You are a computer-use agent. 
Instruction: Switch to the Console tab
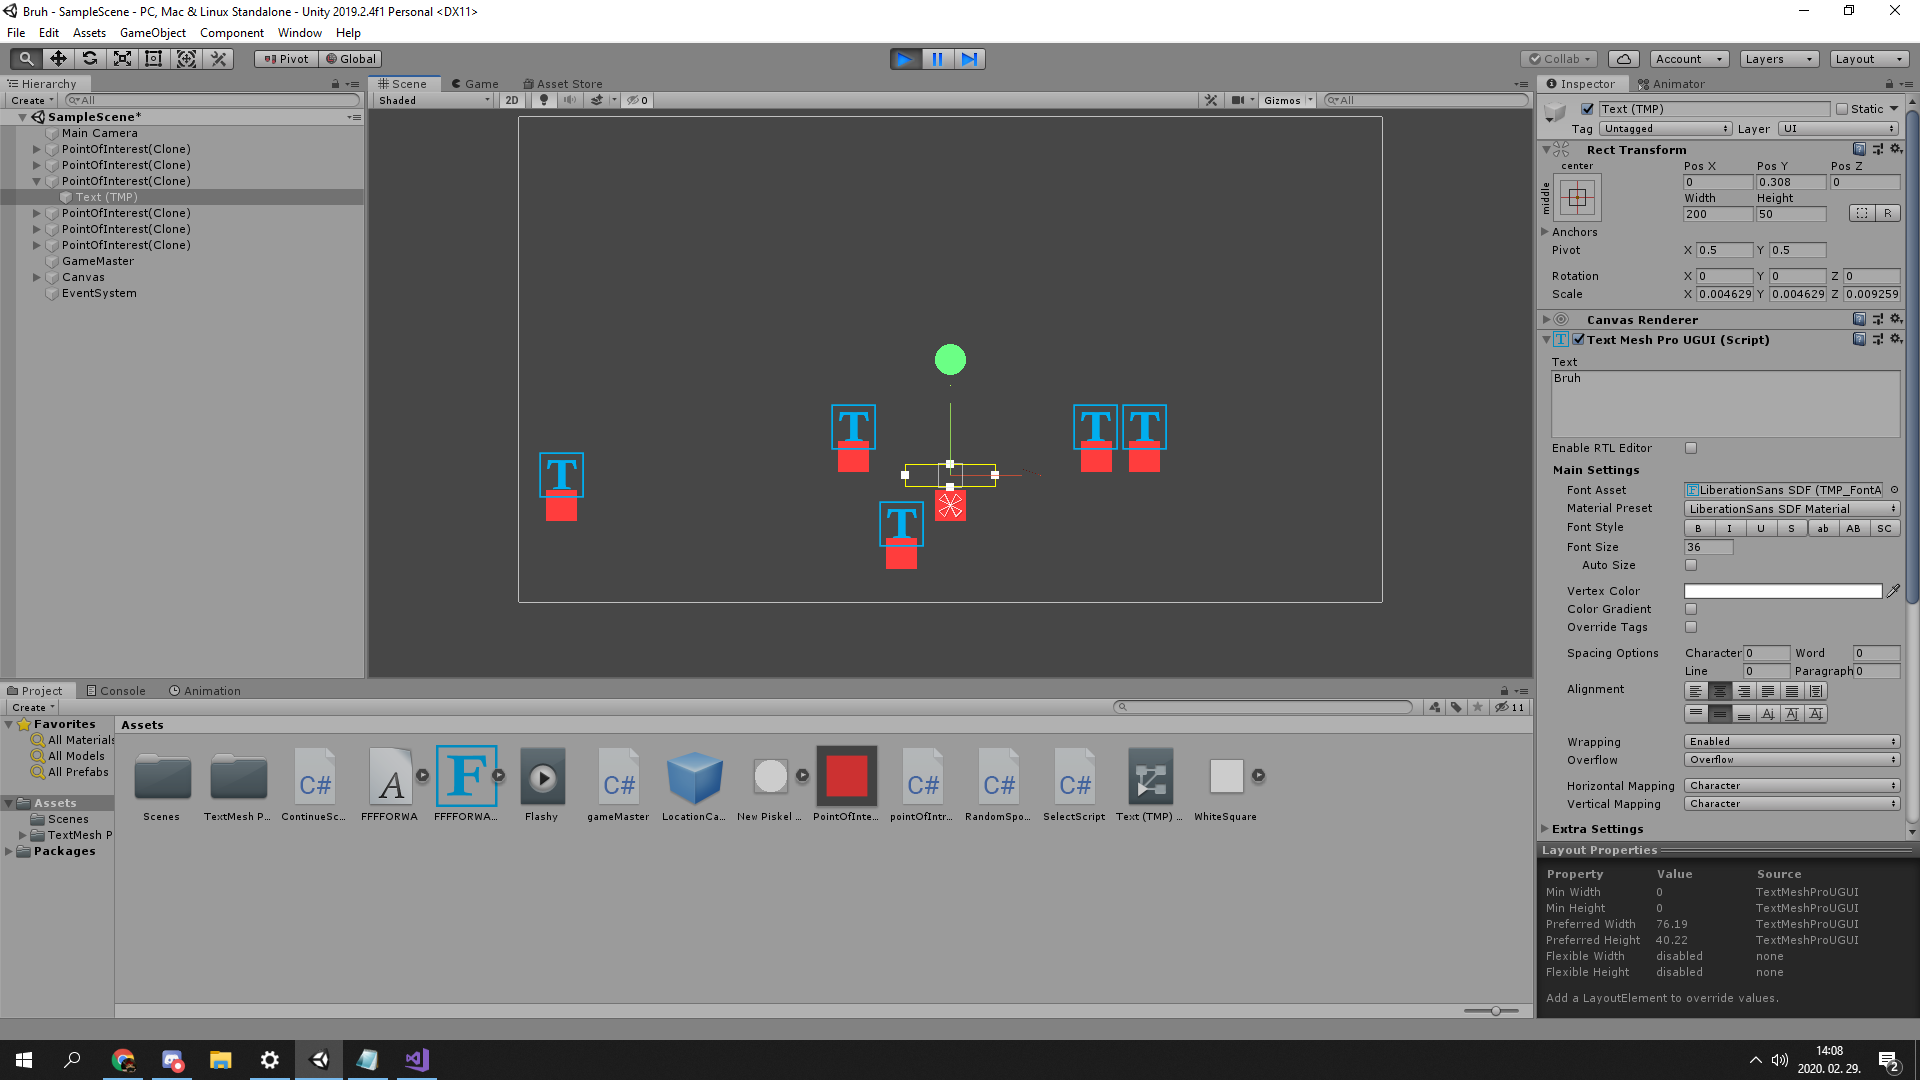116,691
